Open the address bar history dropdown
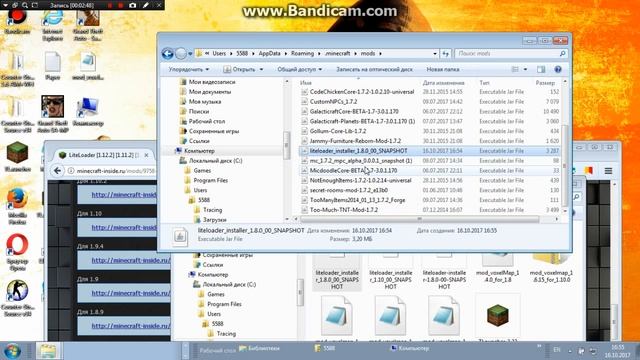This screenshot has height=360, width=640. point(435,53)
